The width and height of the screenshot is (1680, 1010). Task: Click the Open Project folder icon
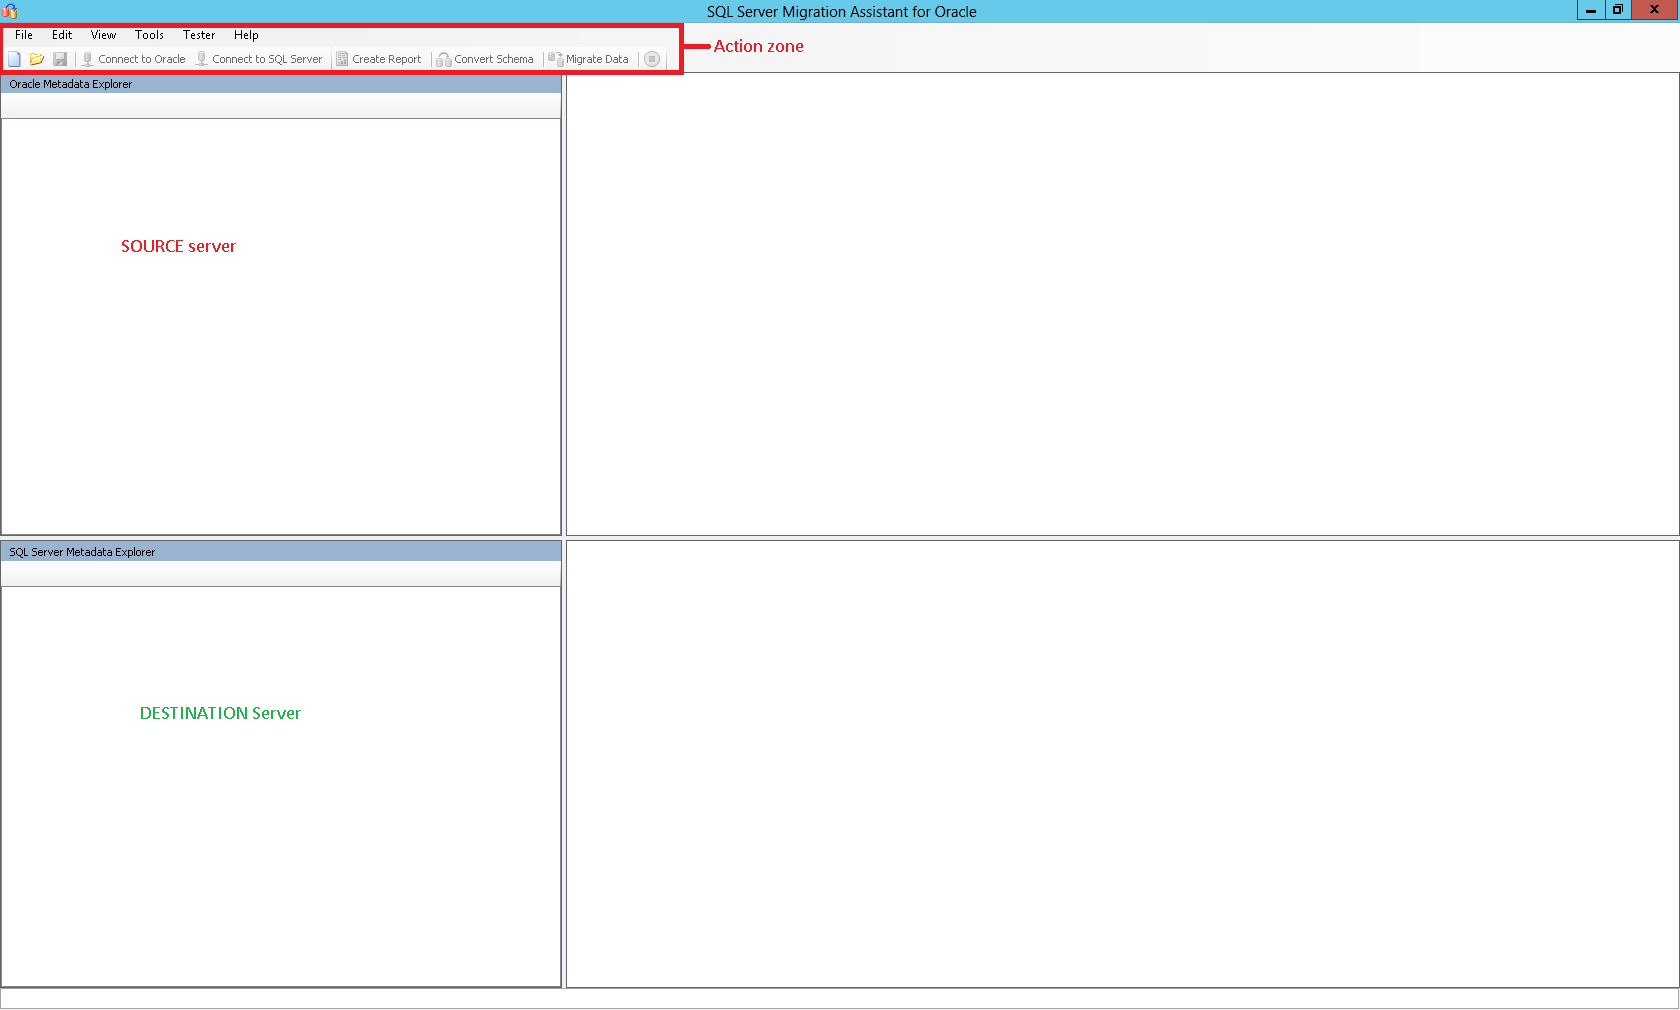(37, 59)
